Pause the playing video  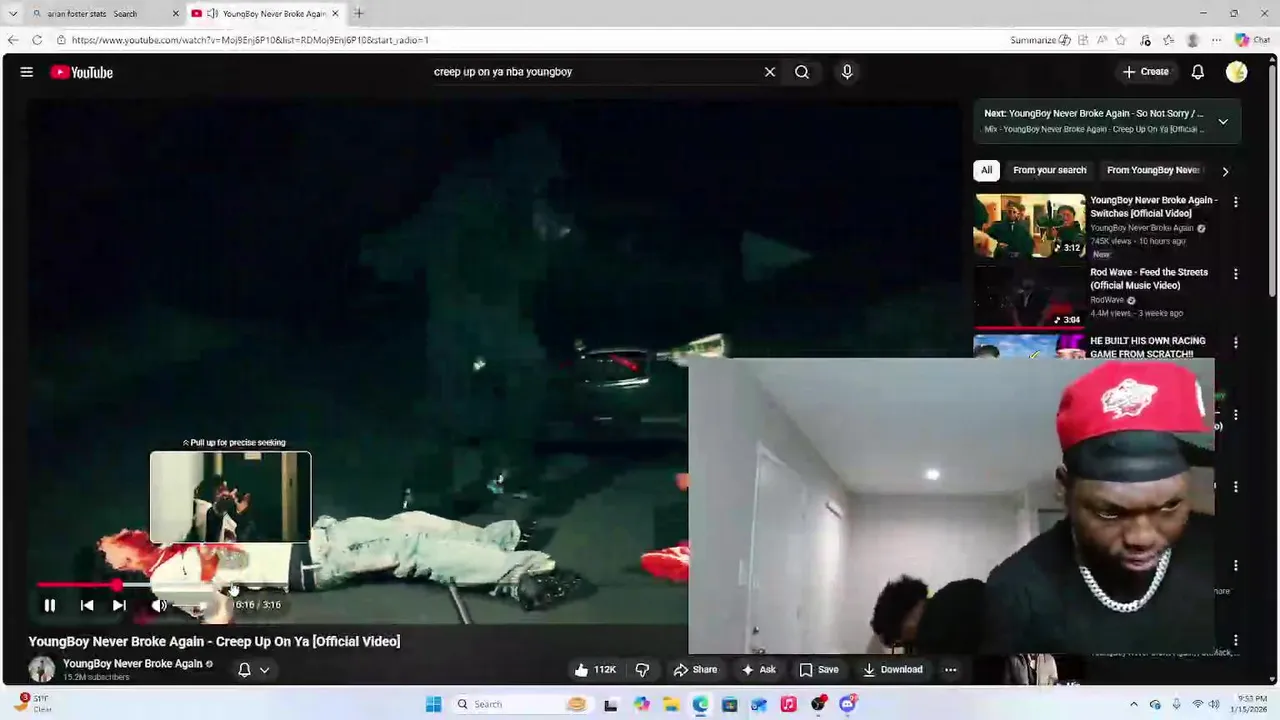(50, 605)
